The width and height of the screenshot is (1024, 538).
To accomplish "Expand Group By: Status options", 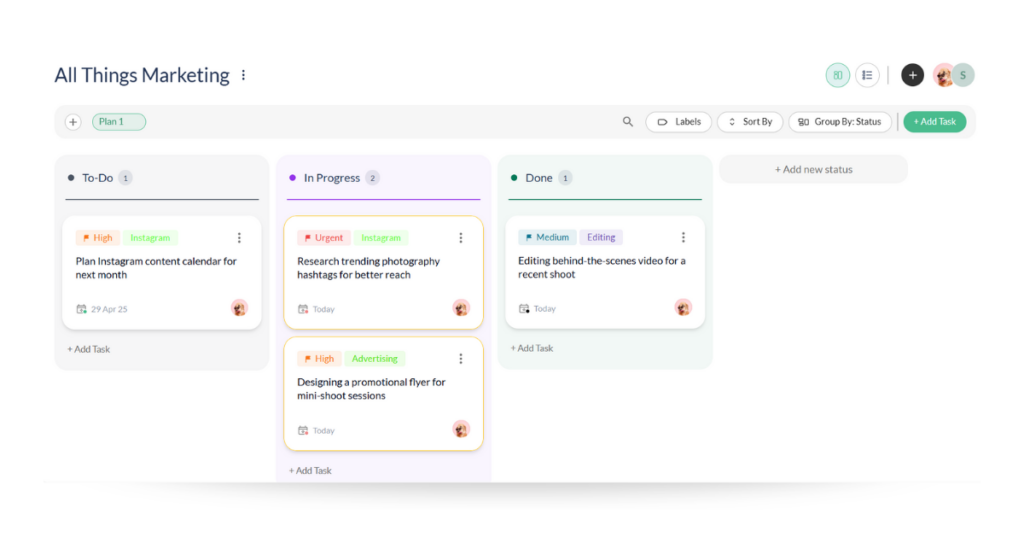I will [840, 121].
